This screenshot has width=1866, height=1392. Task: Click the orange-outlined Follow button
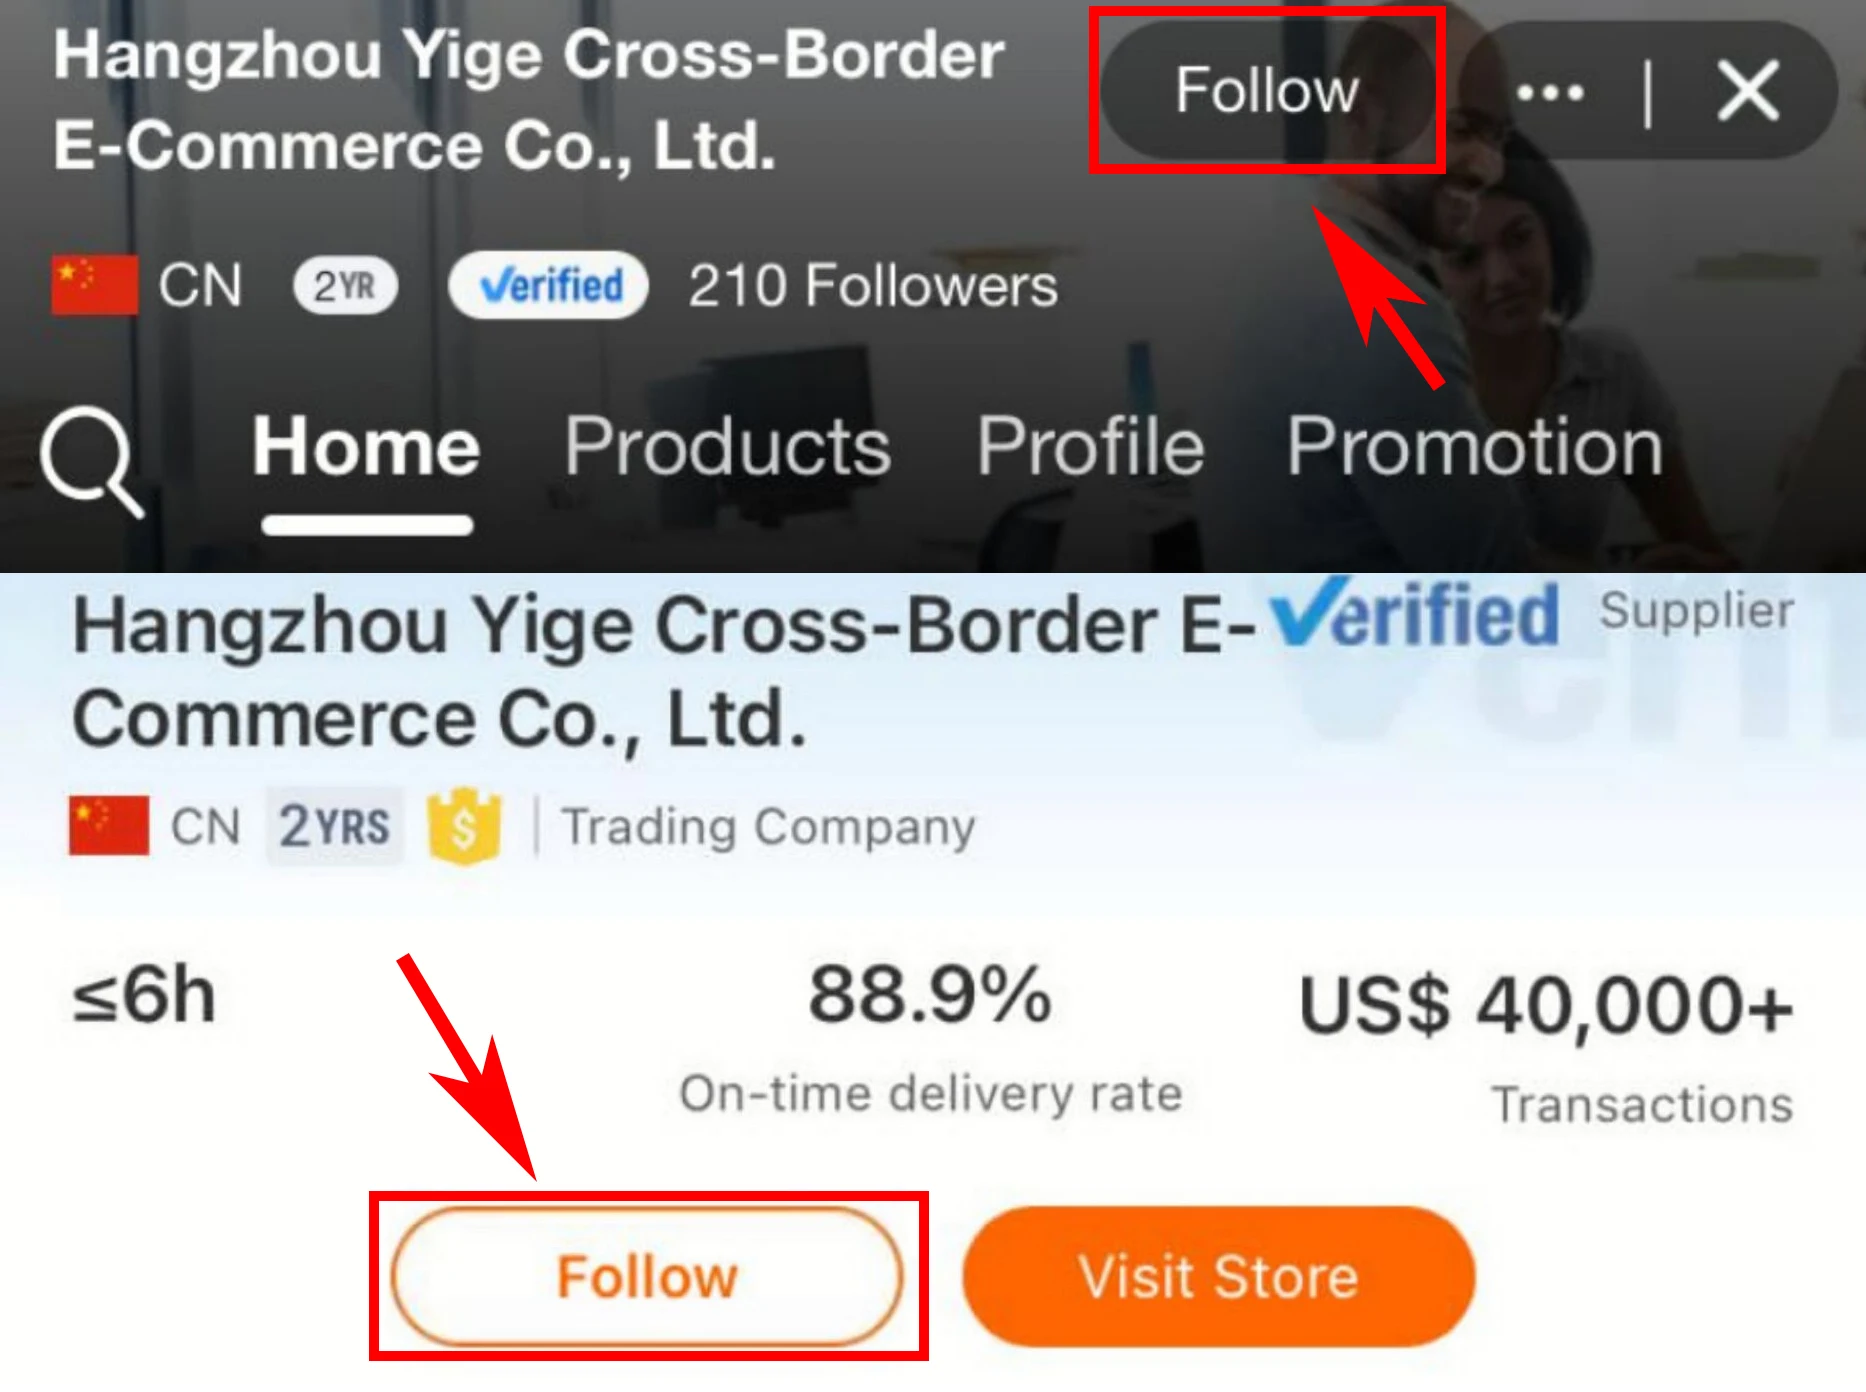point(647,1276)
